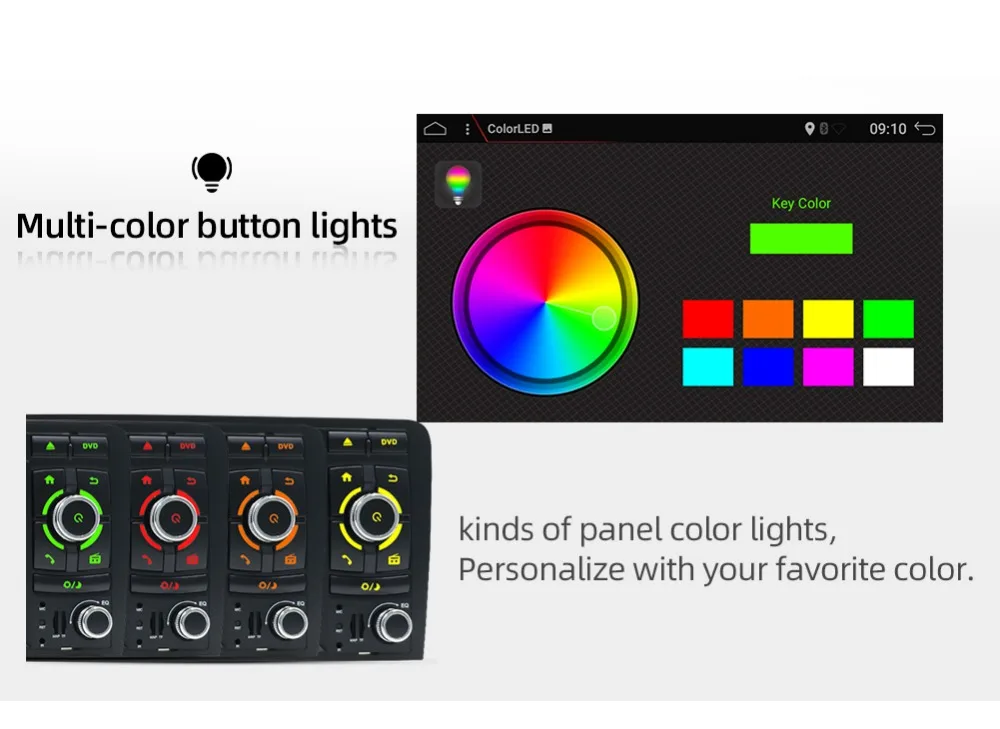Tap the back arrow next to 09:10
The height and width of the screenshot is (729, 1000).
pos(925,129)
